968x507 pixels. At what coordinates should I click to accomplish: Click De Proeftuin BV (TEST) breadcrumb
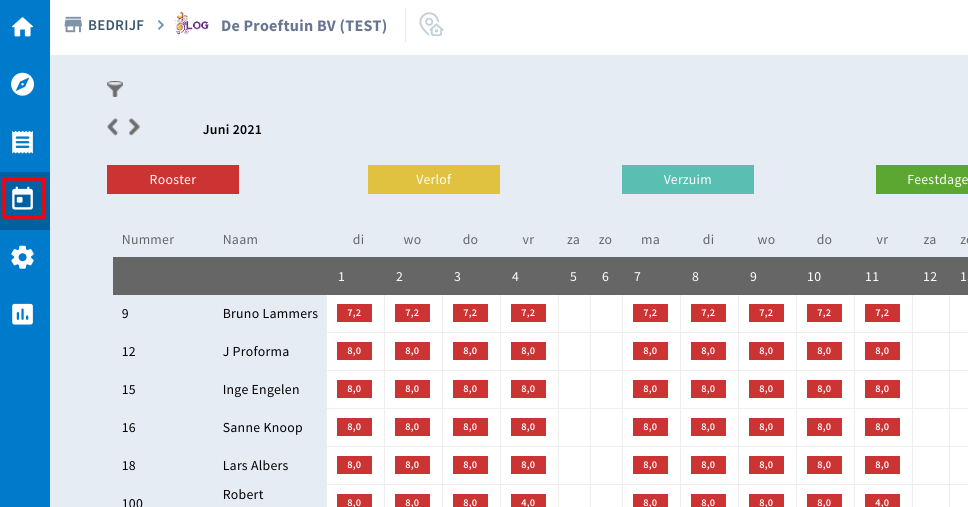[x=303, y=26]
